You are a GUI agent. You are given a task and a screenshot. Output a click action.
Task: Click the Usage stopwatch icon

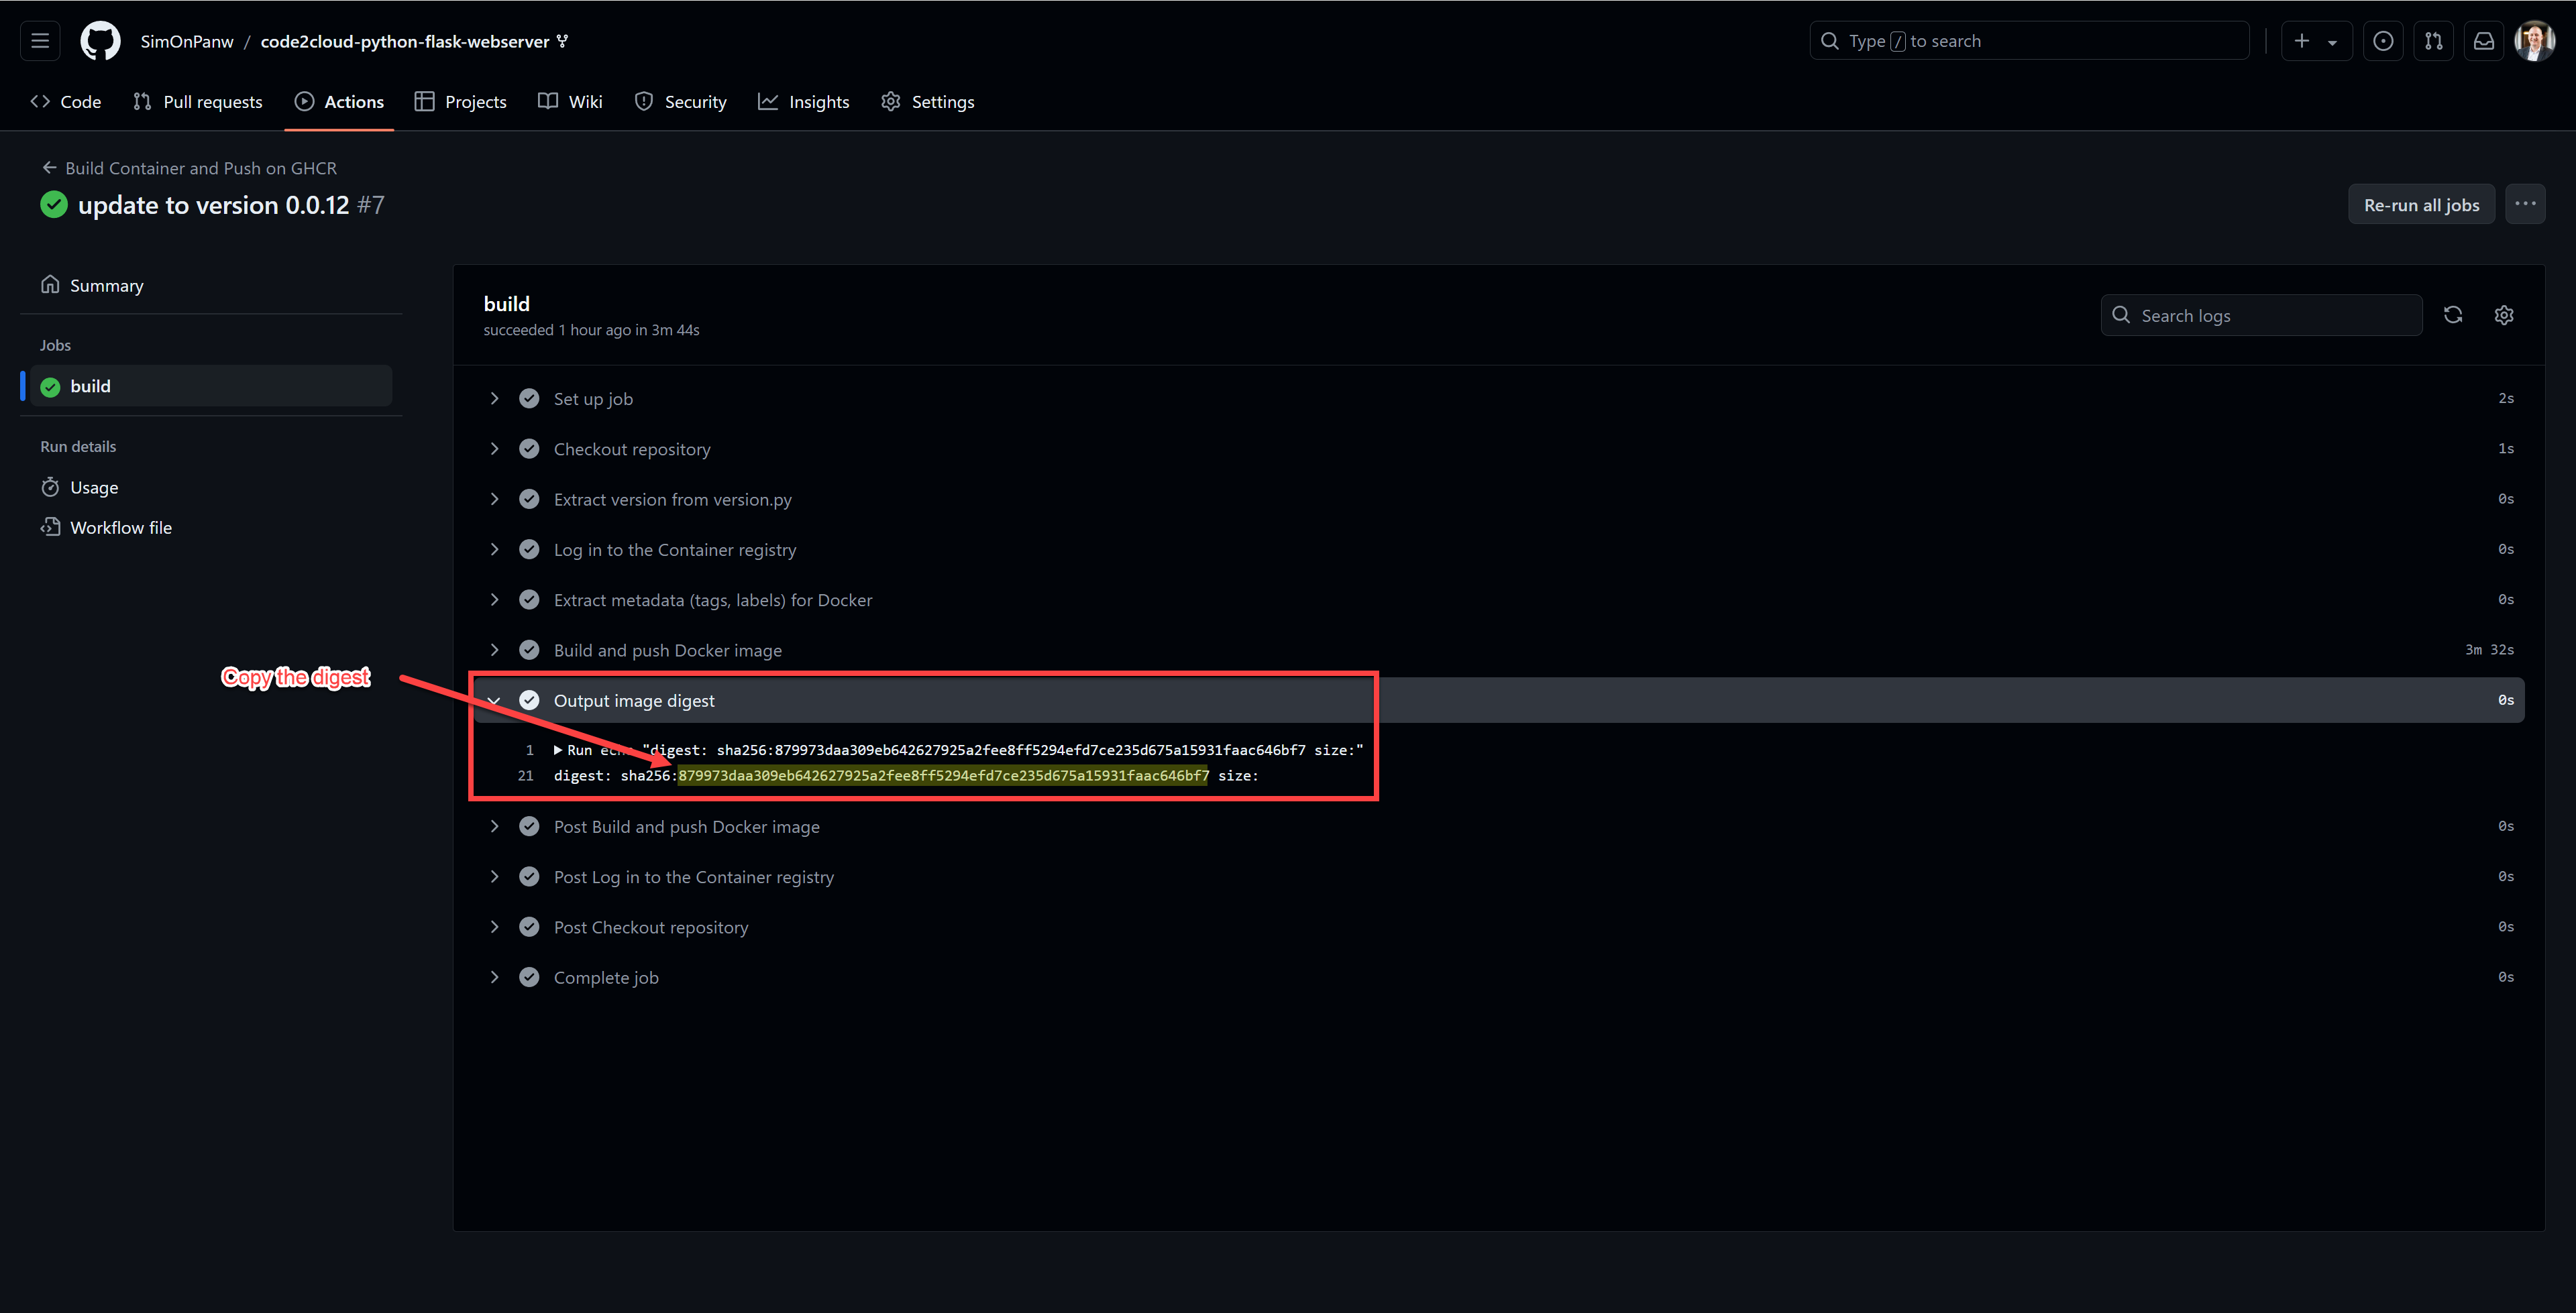[50, 487]
